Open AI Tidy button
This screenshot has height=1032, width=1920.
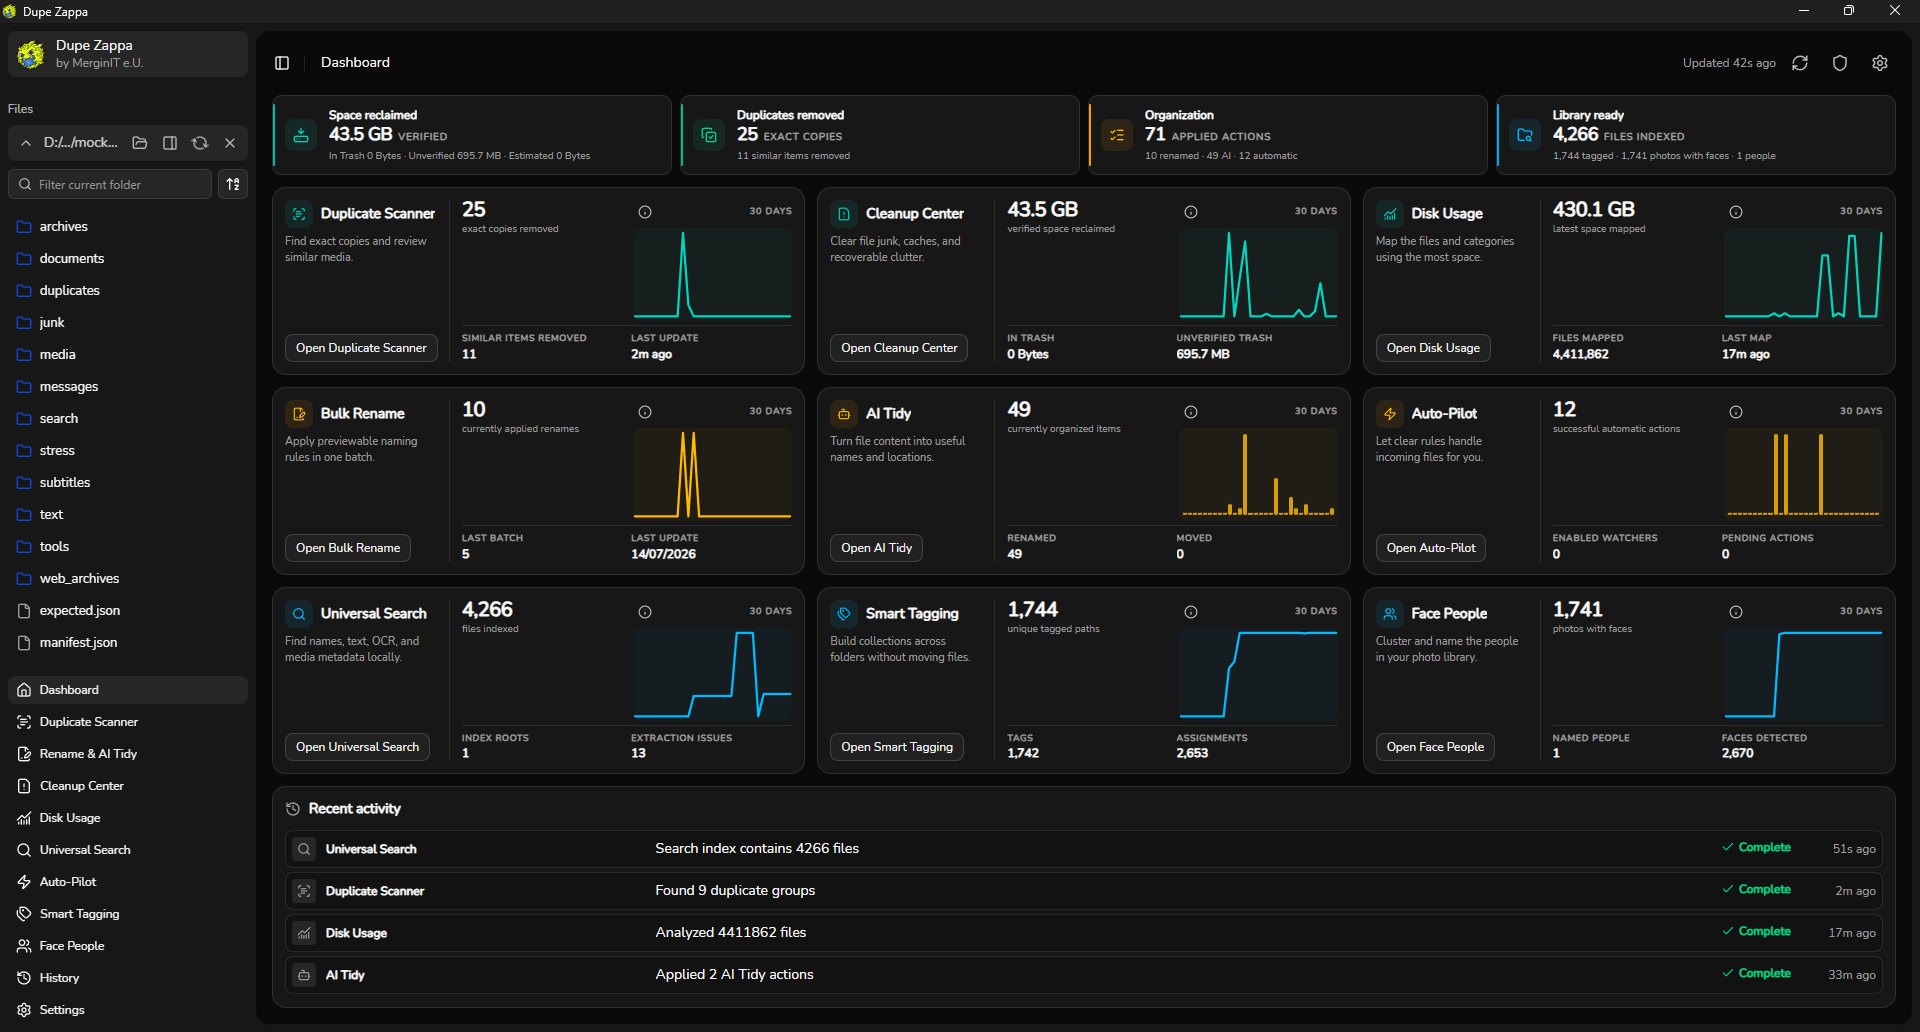tap(876, 548)
